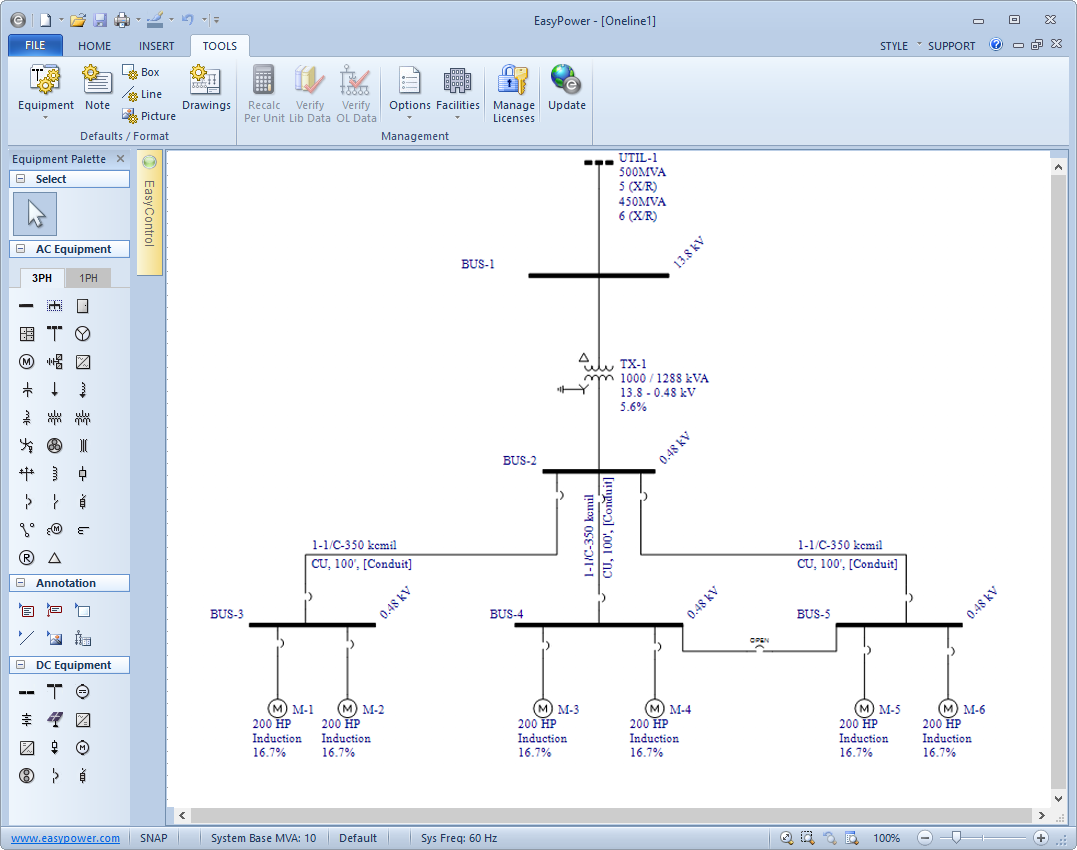The image size is (1077, 850).
Task: Switch to the 1PH equipment tab
Action: coord(88,278)
